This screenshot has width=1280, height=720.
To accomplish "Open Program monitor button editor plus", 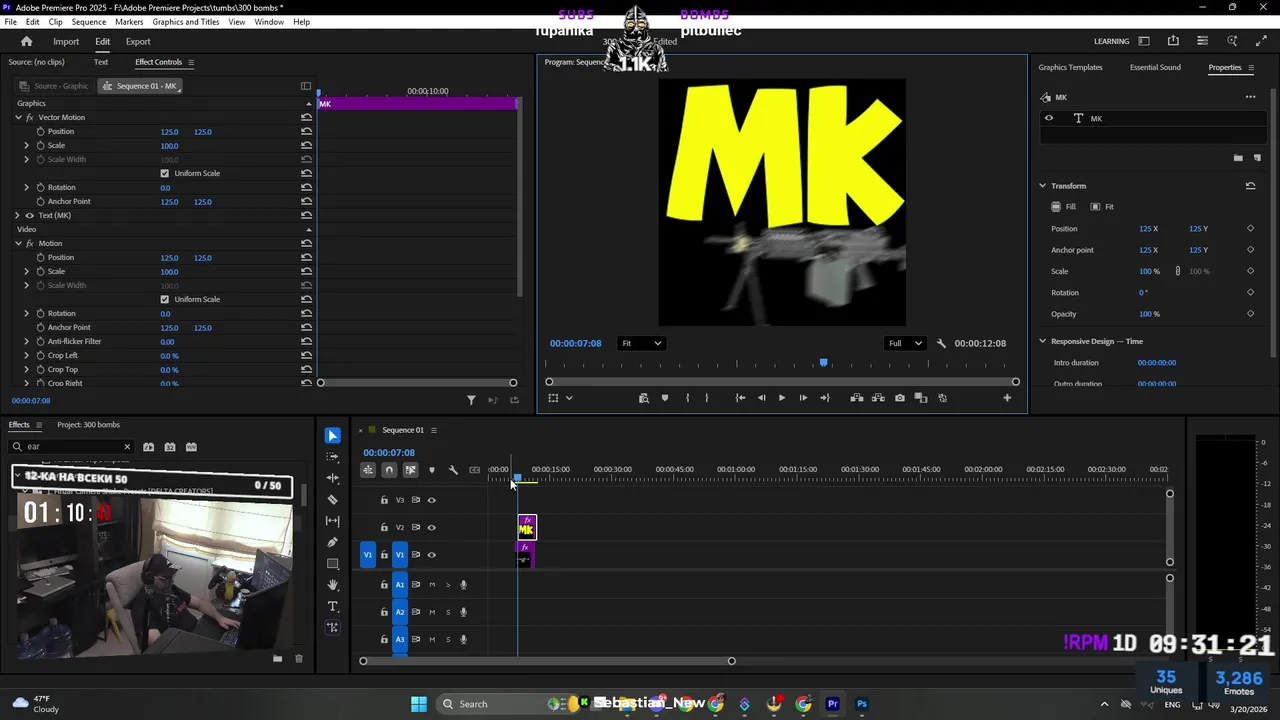I will (x=1007, y=398).
